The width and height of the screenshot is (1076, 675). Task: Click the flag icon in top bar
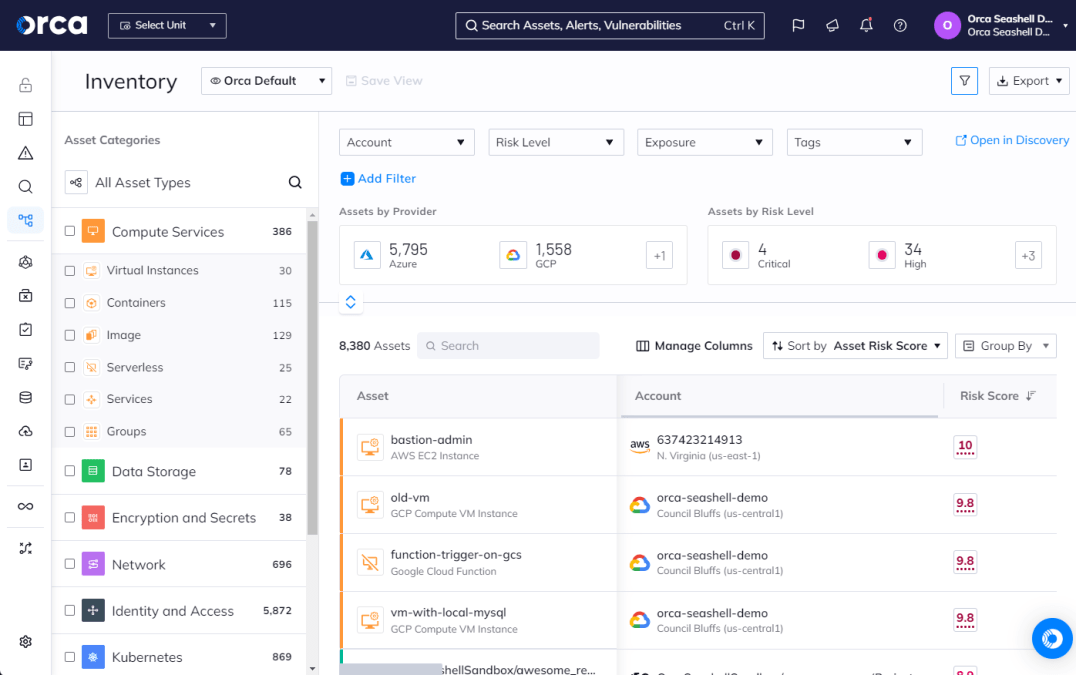coord(798,26)
